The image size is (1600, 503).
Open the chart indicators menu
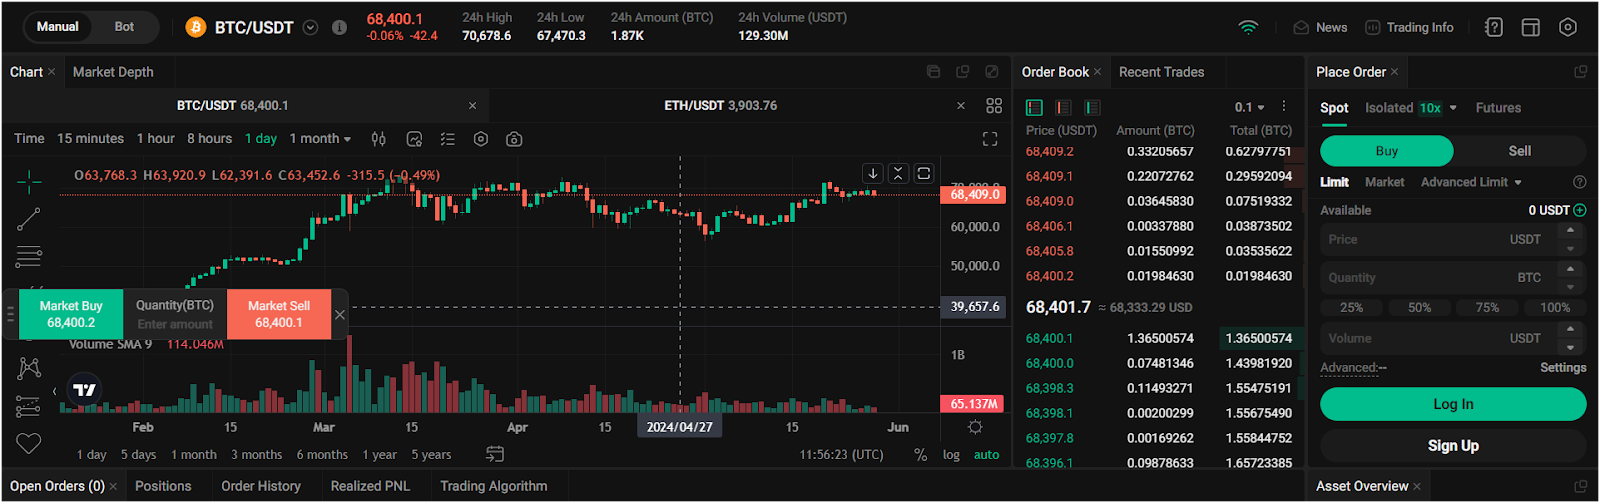(414, 139)
